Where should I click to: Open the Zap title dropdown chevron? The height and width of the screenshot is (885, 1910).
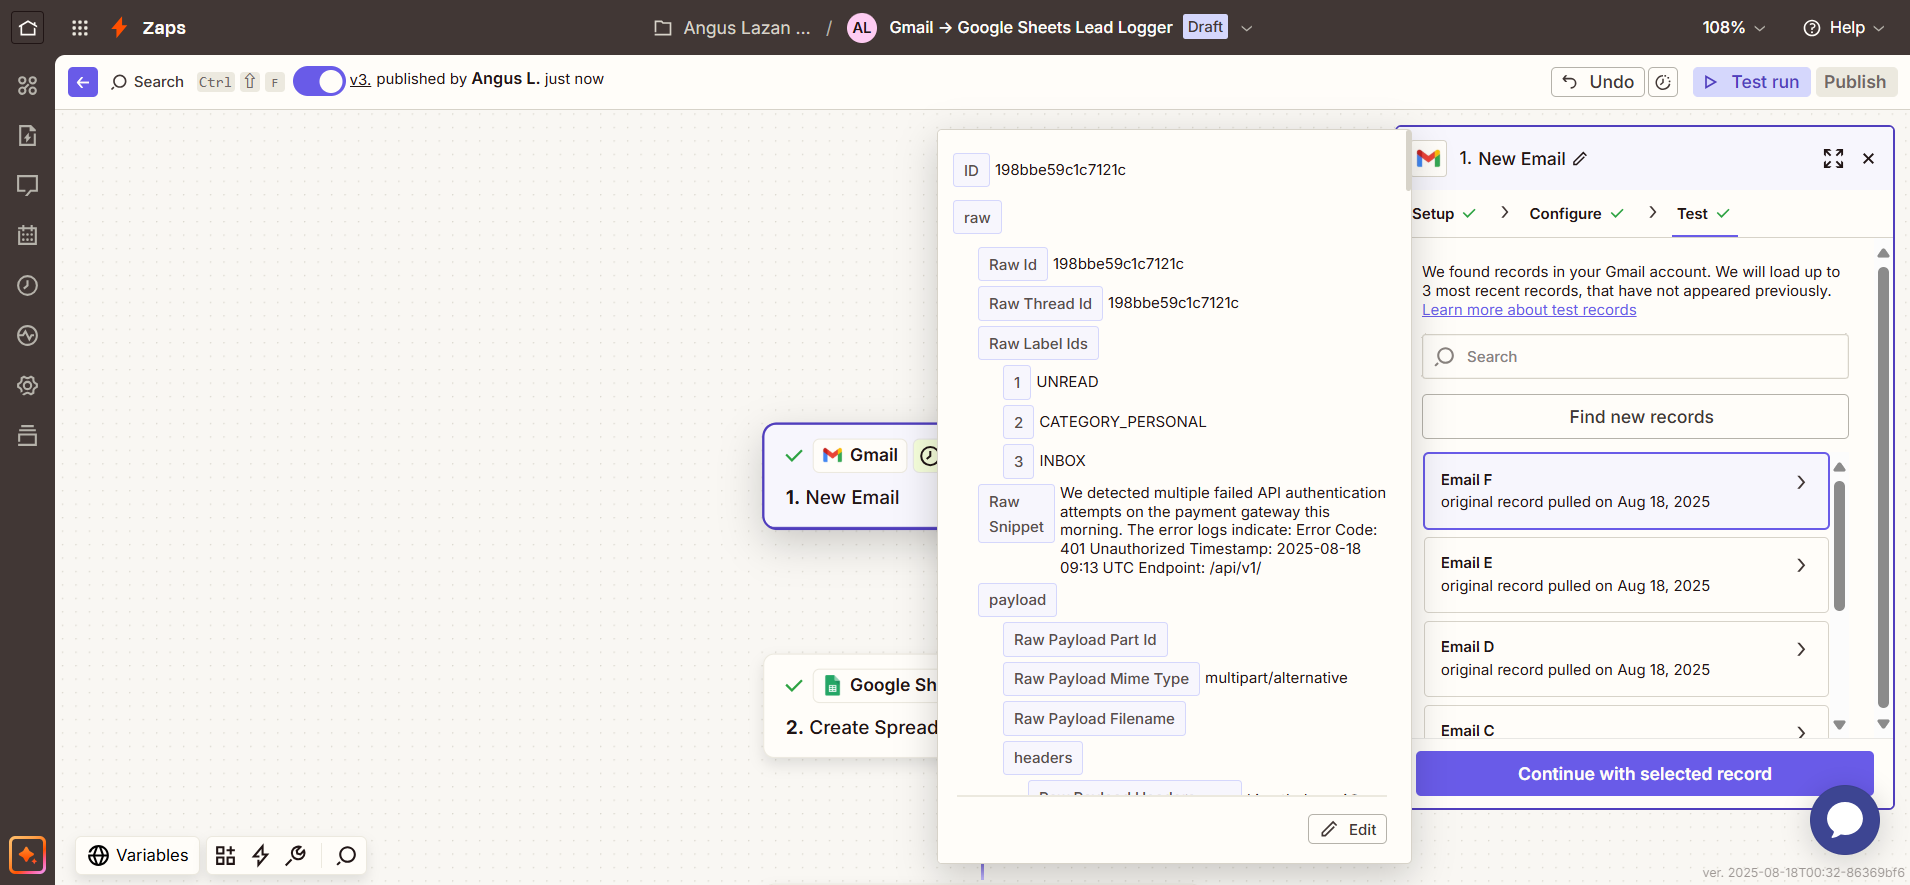[1246, 28]
